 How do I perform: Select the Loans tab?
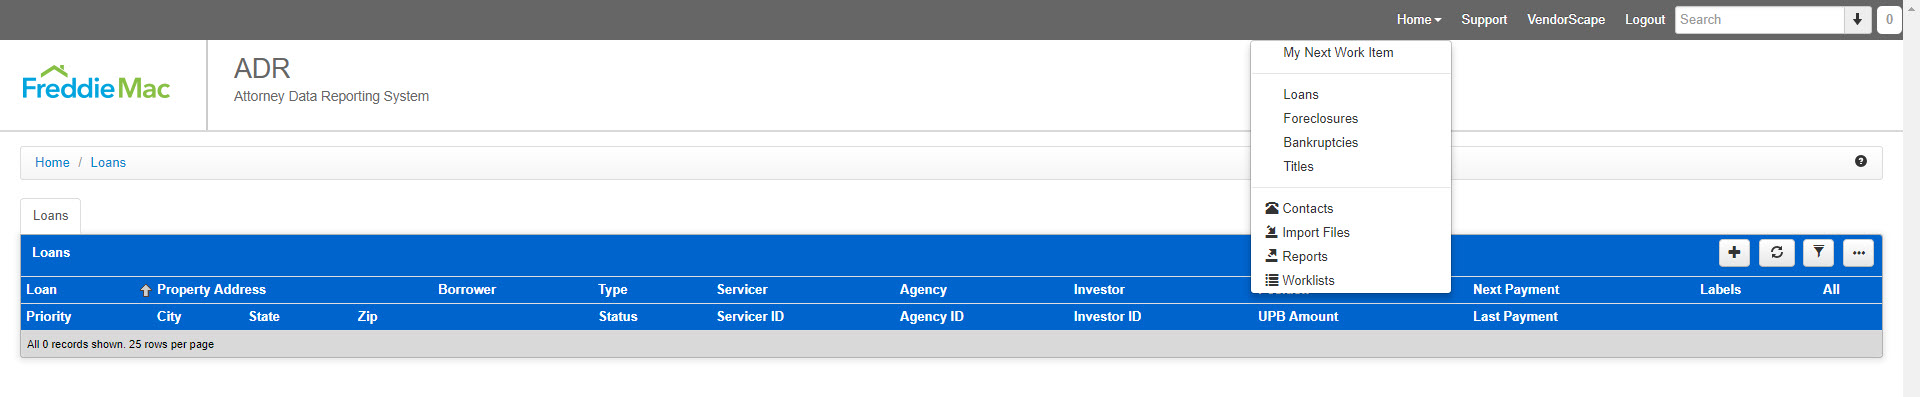51,215
